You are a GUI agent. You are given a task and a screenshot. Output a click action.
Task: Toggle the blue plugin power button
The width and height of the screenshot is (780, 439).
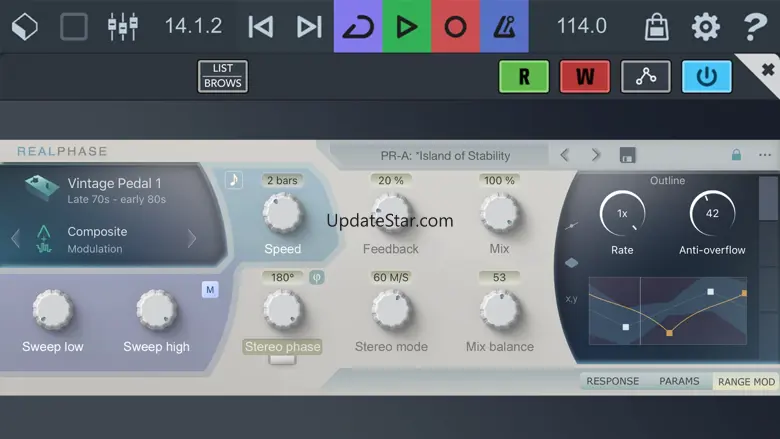pyautogui.click(x=706, y=77)
